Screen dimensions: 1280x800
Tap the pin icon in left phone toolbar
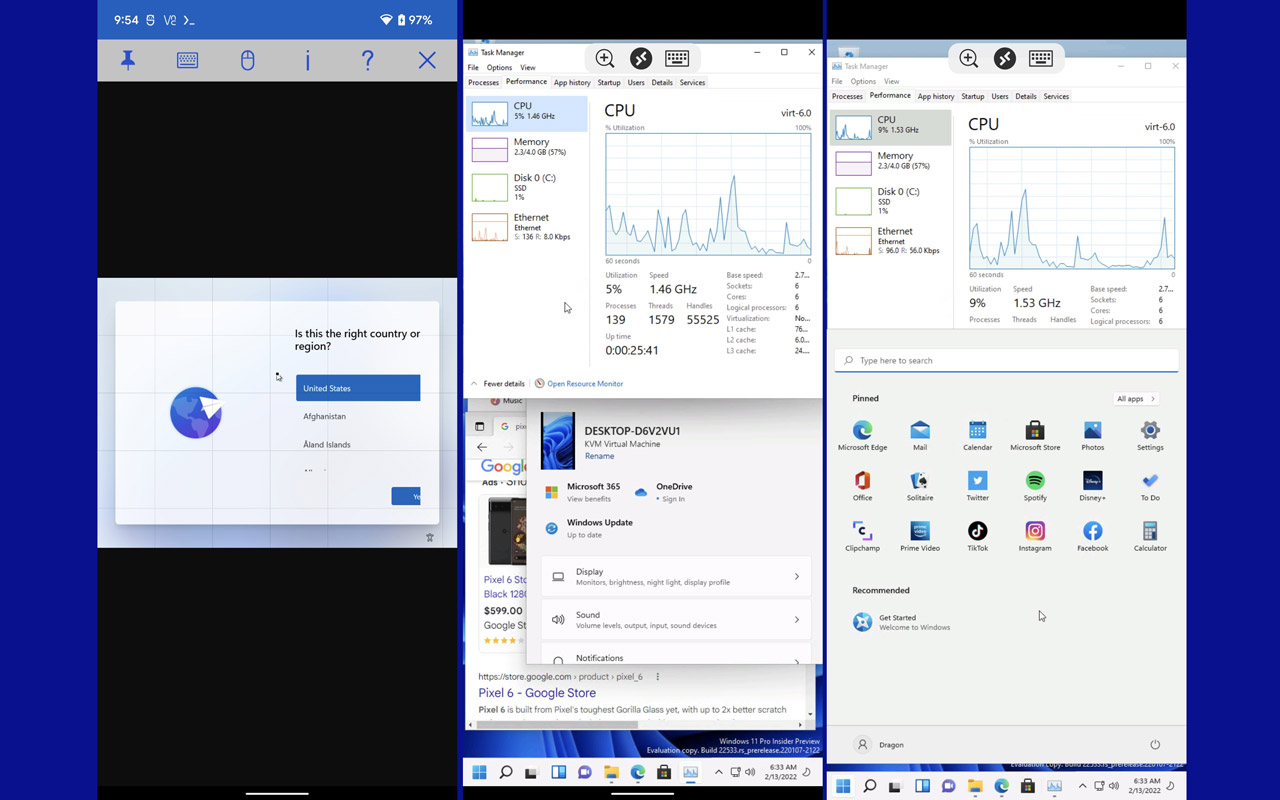(x=128, y=61)
